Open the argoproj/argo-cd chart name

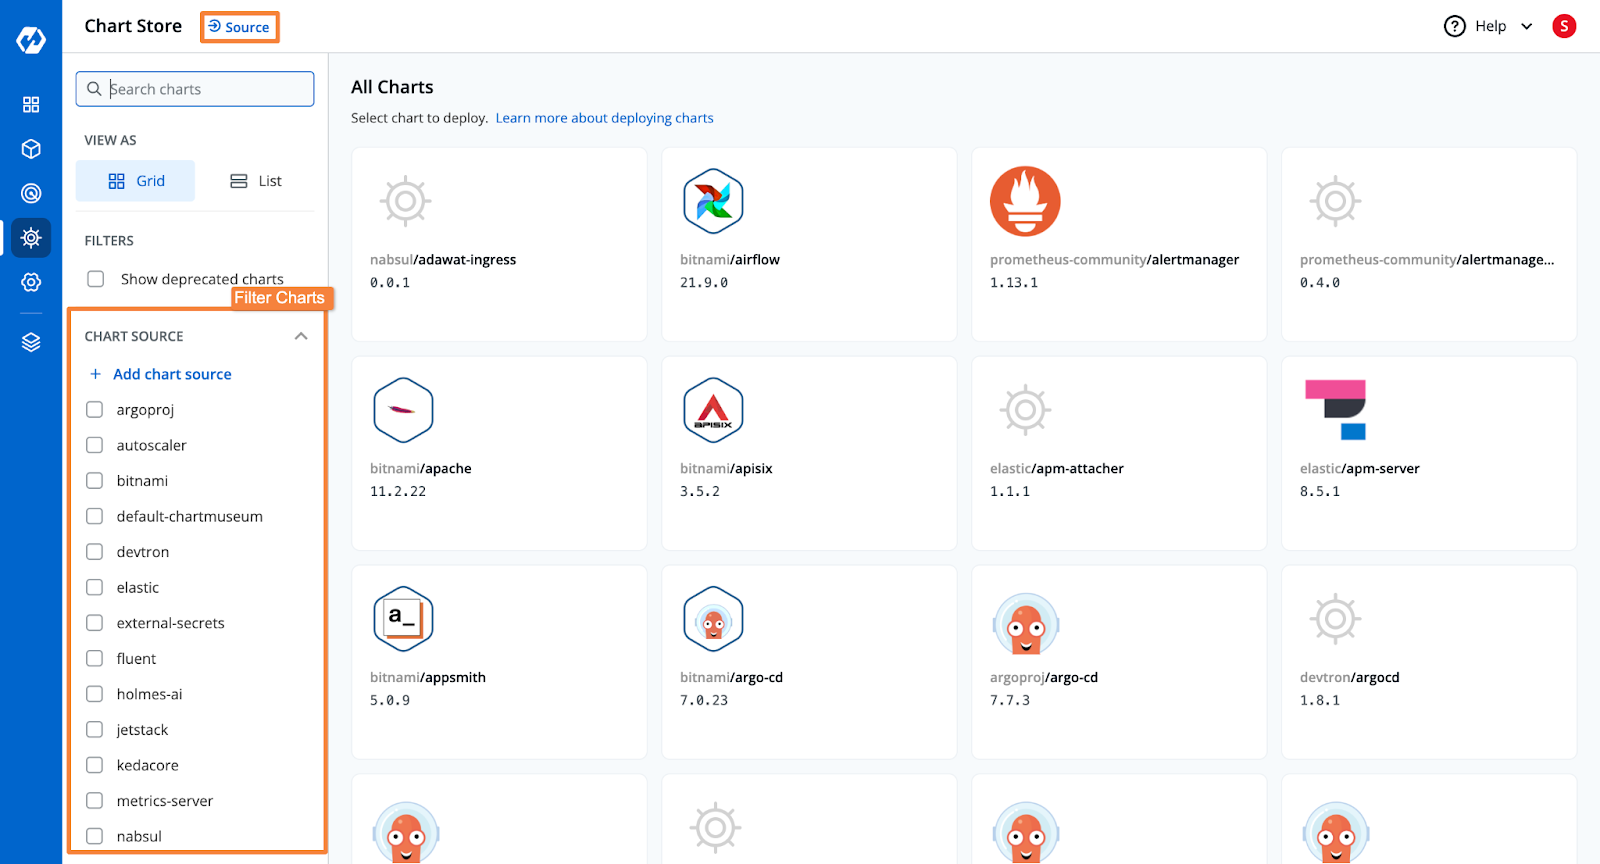[x=1044, y=678]
